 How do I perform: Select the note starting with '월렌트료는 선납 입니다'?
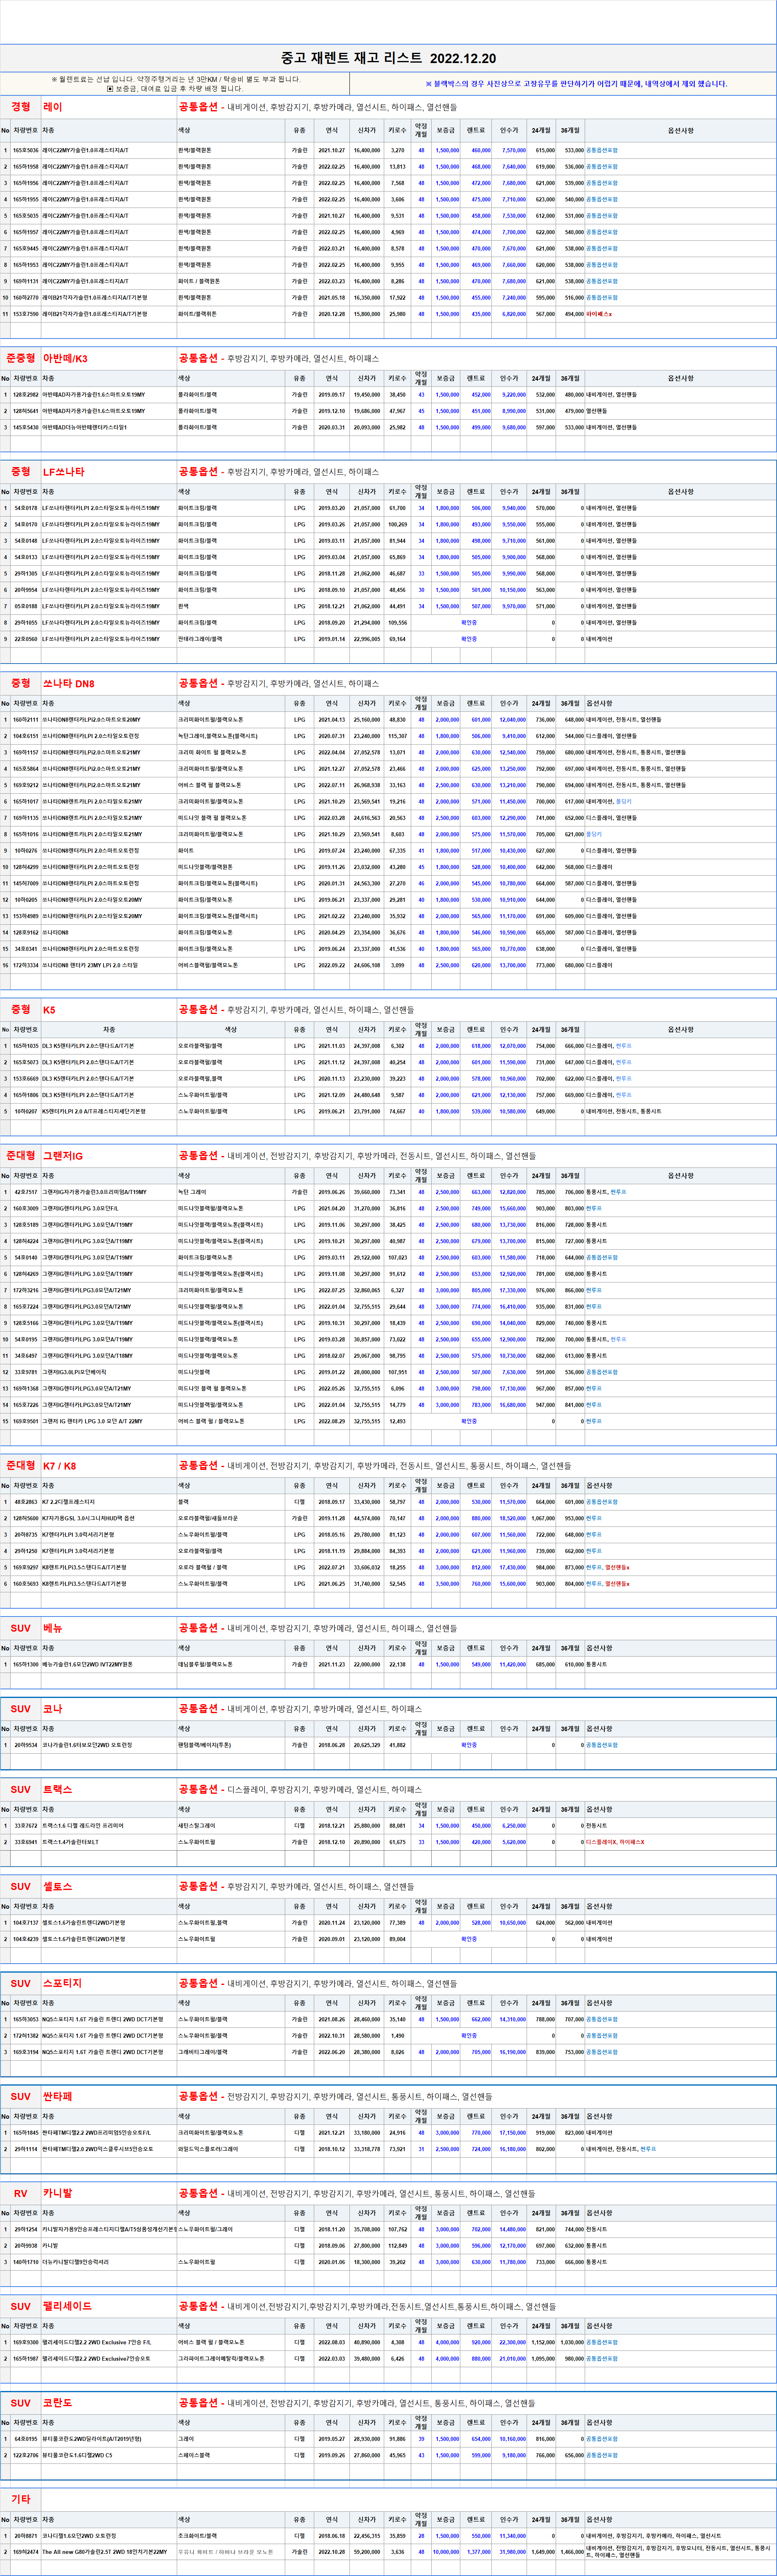click(x=175, y=83)
